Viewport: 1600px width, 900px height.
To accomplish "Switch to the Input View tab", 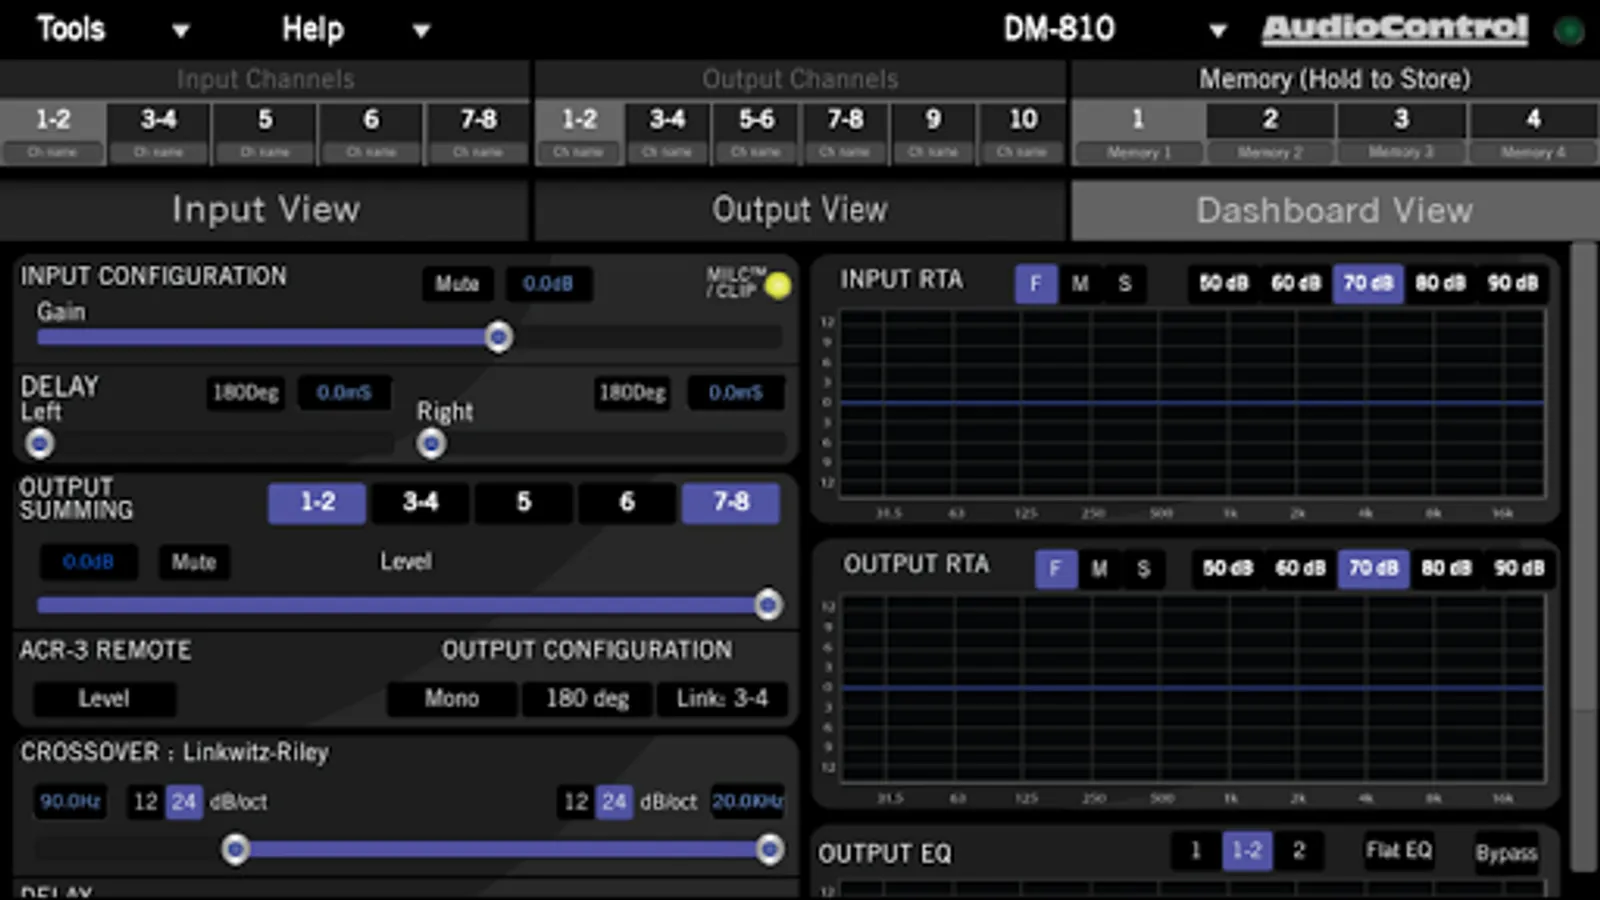I will click(x=265, y=210).
